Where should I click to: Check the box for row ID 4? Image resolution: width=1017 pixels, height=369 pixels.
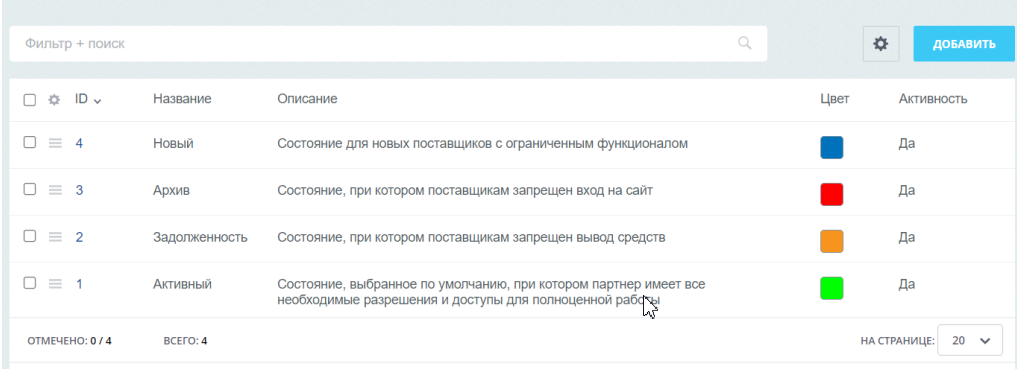click(30, 143)
